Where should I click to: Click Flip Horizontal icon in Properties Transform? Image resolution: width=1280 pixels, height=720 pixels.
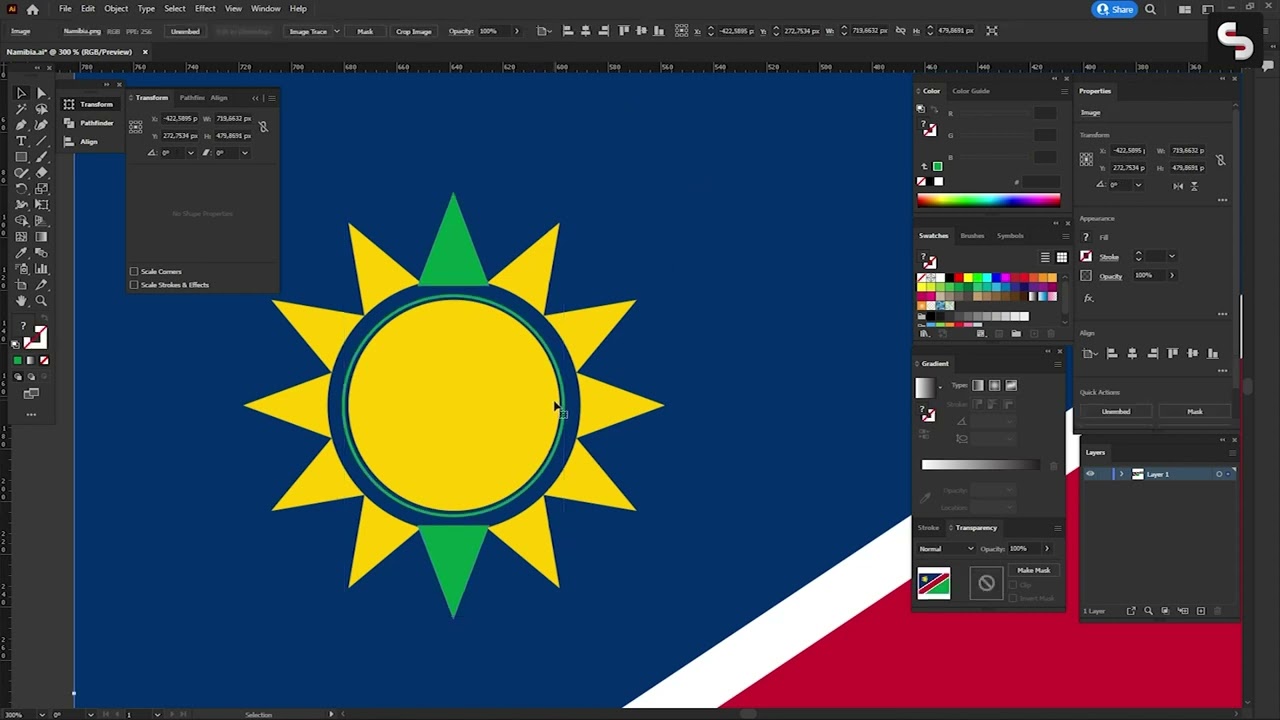(x=1178, y=185)
